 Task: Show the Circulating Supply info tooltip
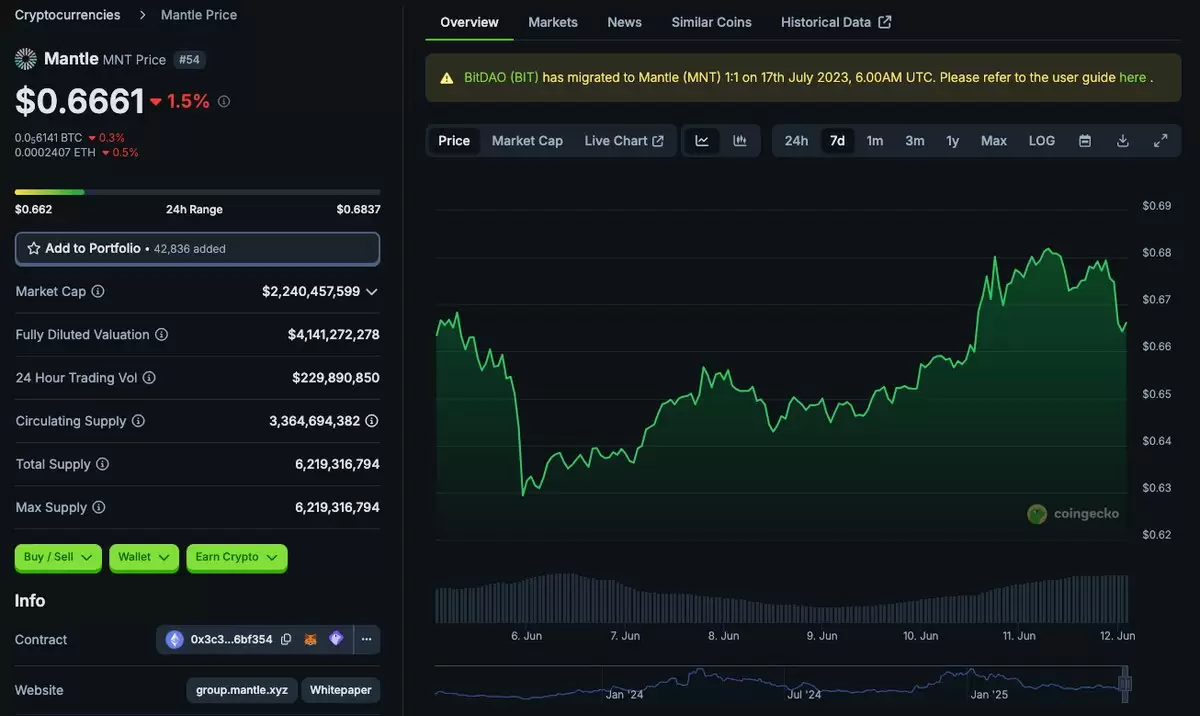138,421
